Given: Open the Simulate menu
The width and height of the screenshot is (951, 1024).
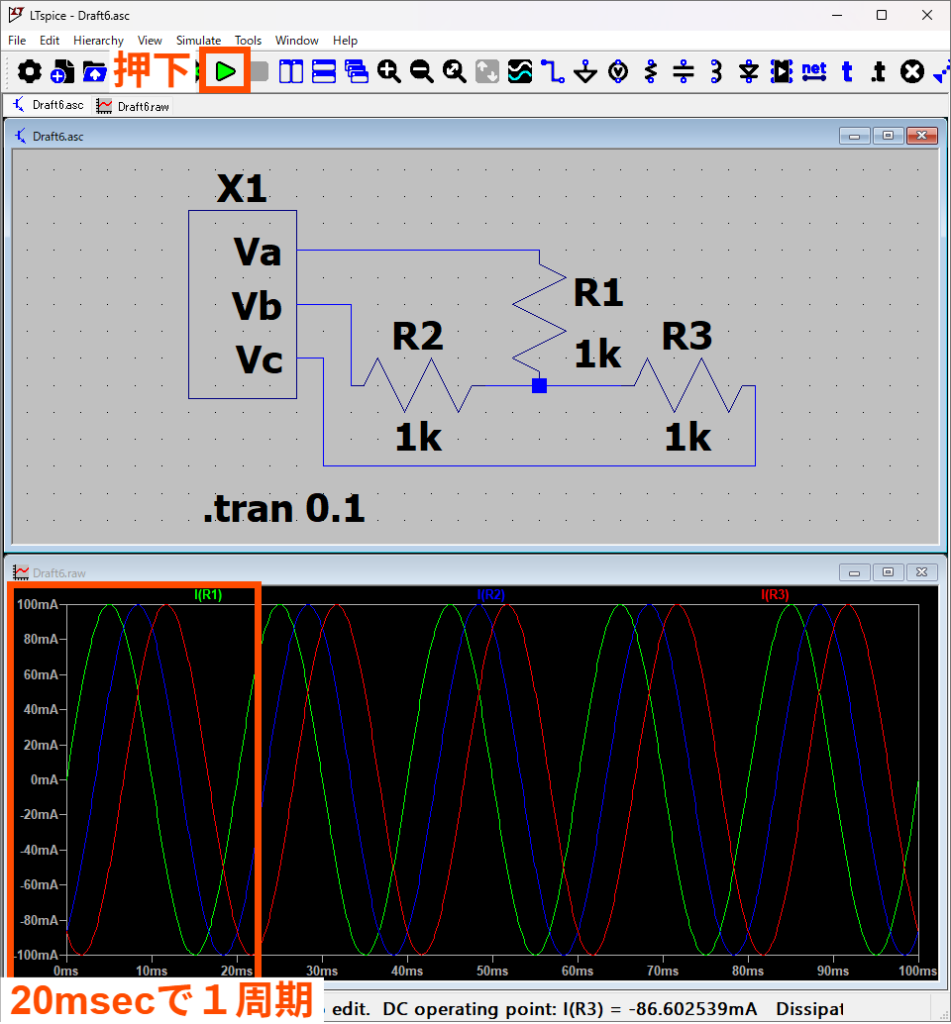Looking at the screenshot, I should (x=198, y=41).
